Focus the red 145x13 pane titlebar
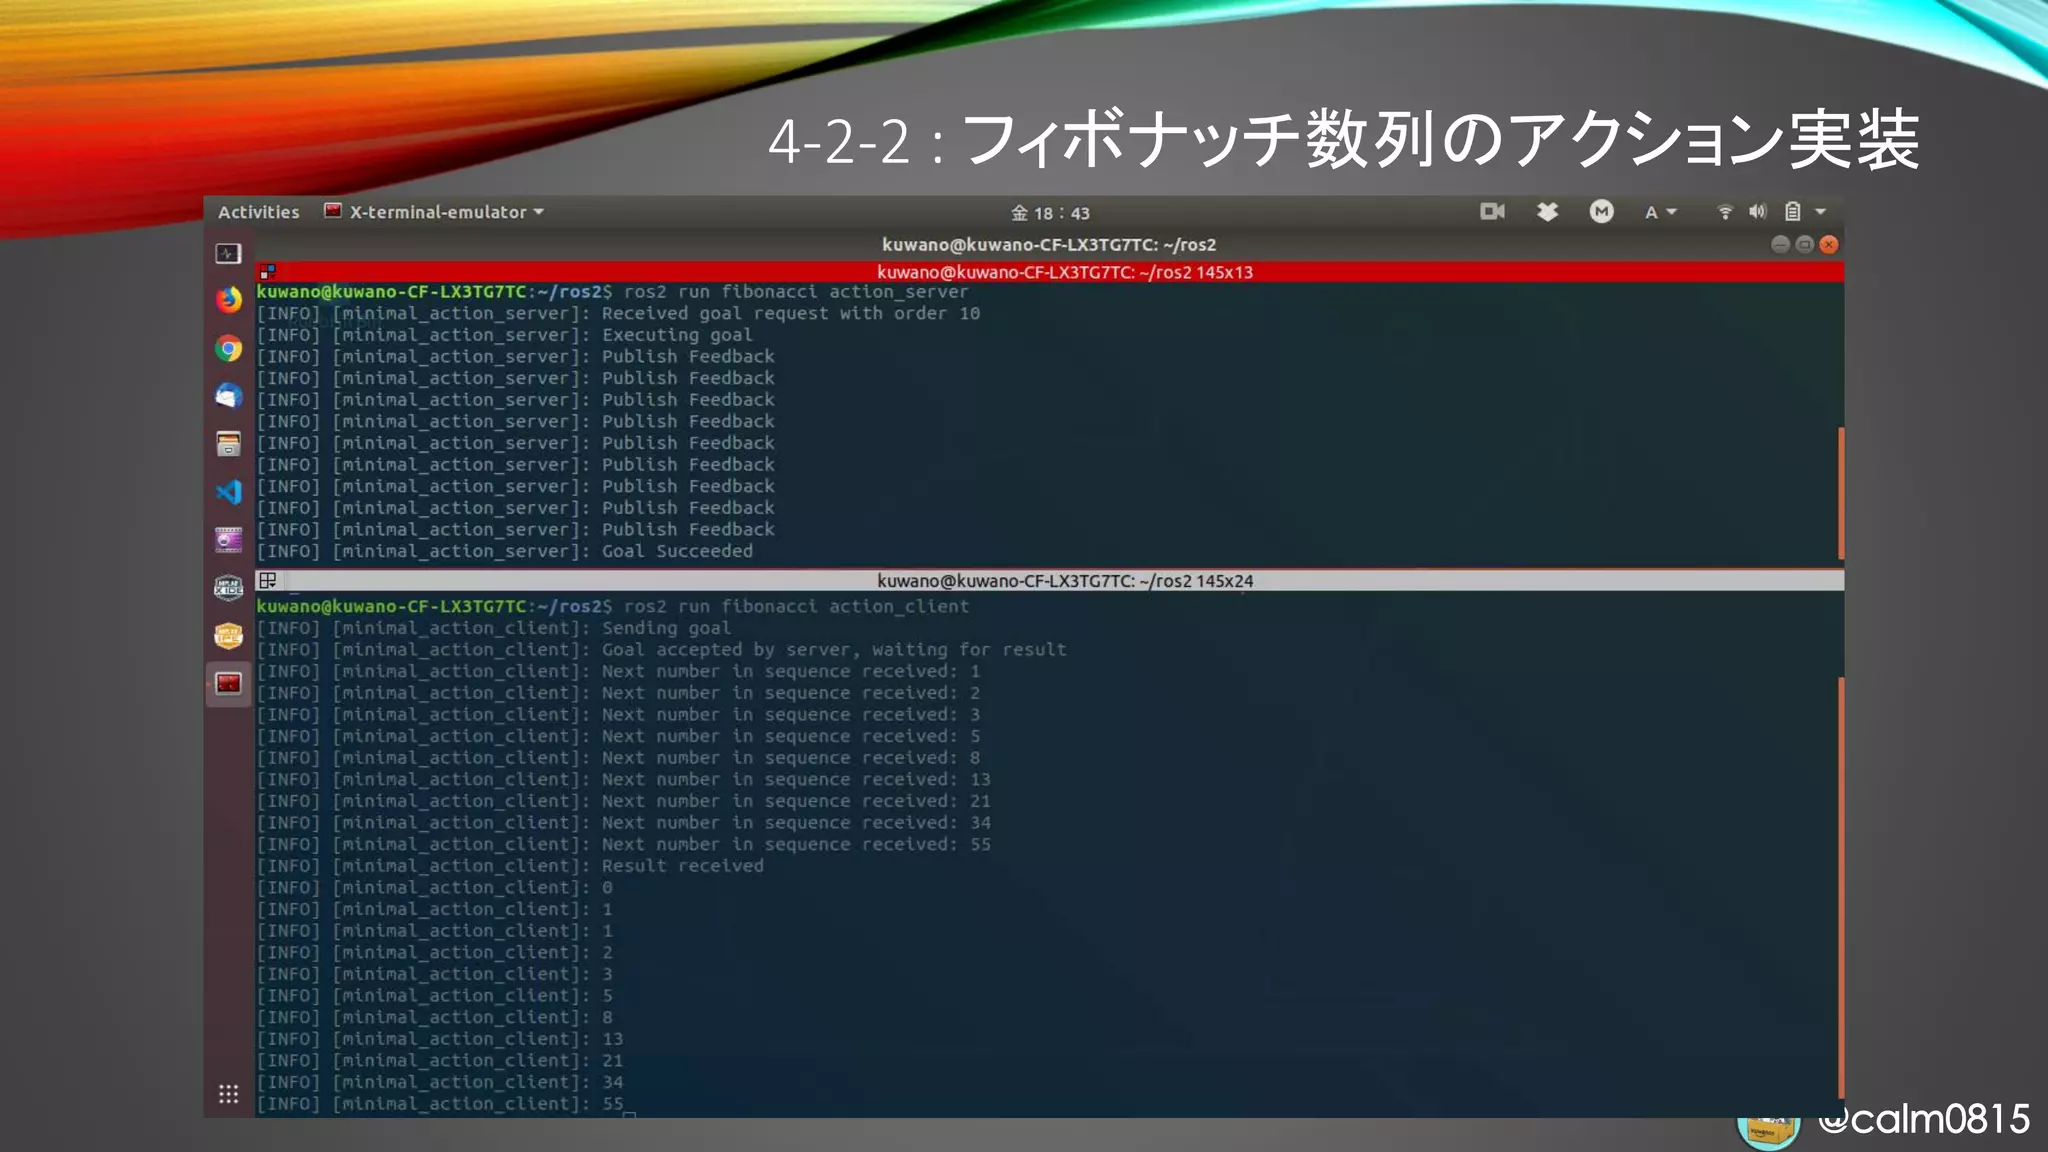 (1050, 271)
